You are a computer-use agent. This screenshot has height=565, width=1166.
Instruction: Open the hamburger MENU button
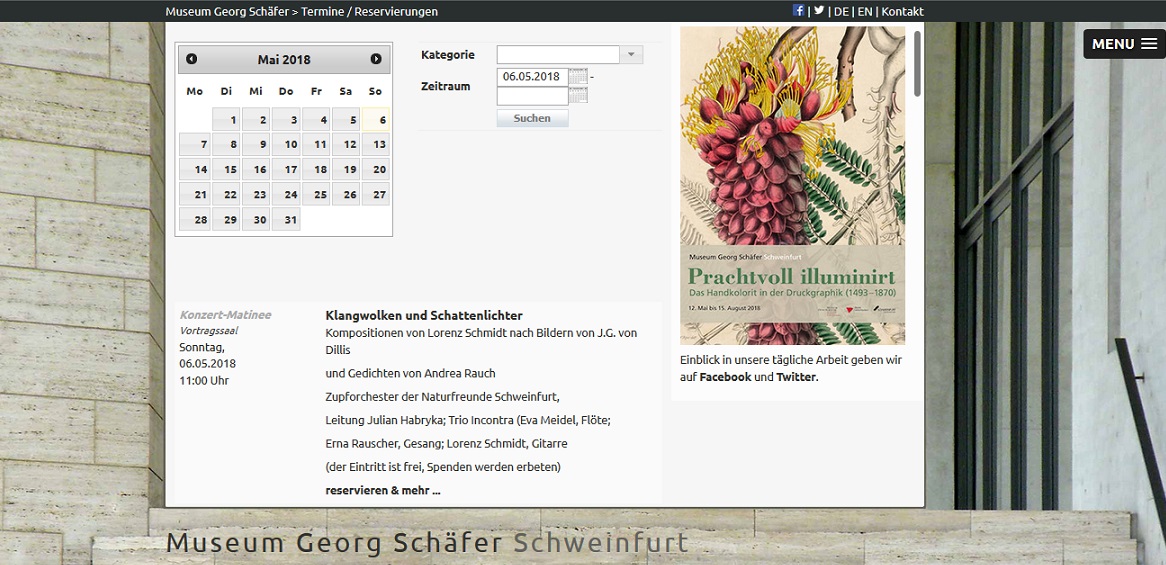(1124, 44)
